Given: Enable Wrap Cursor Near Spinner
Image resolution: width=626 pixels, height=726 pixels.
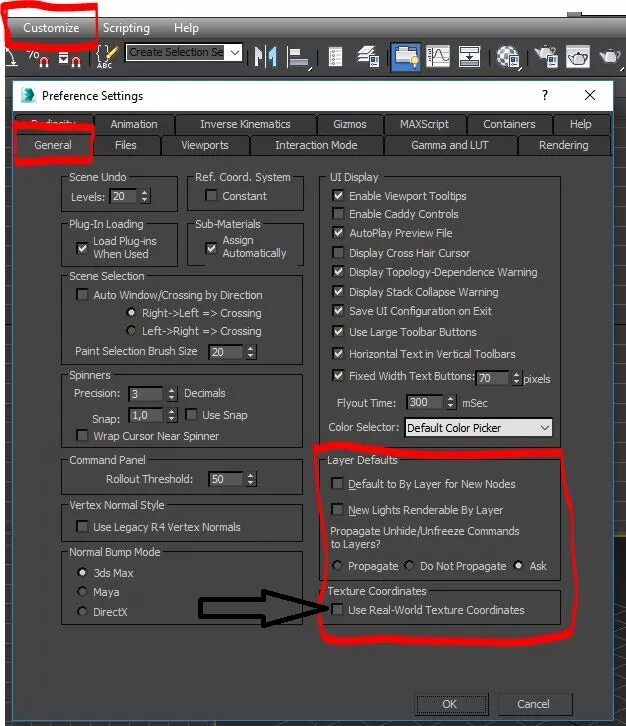Looking at the screenshot, I should click(x=82, y=435).
